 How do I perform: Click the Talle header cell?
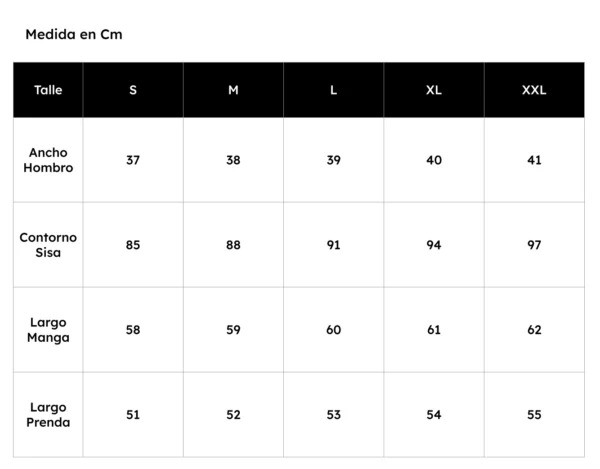click(x=48, y=90)
